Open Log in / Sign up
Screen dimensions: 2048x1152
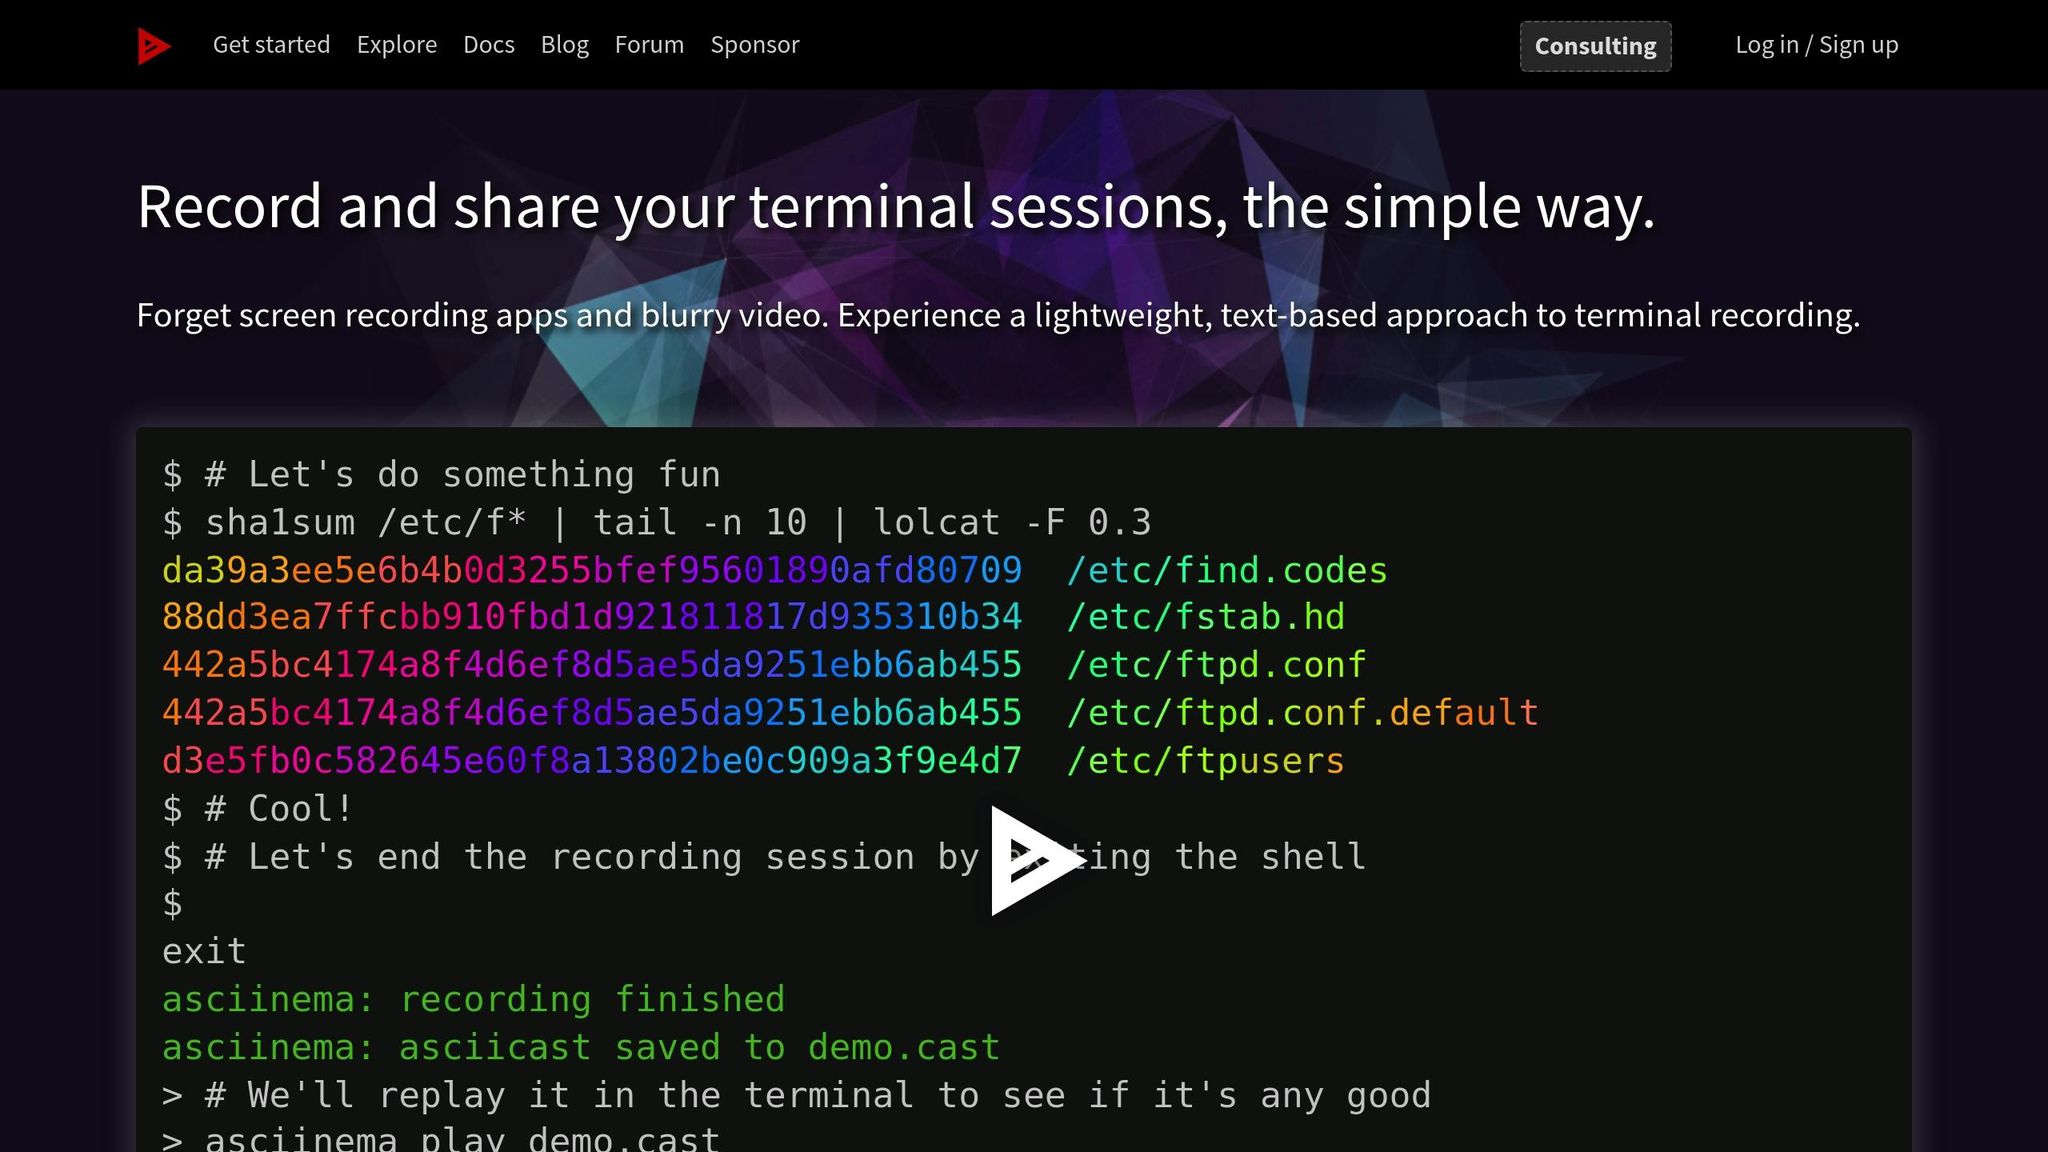click(x=1816, y=45)
